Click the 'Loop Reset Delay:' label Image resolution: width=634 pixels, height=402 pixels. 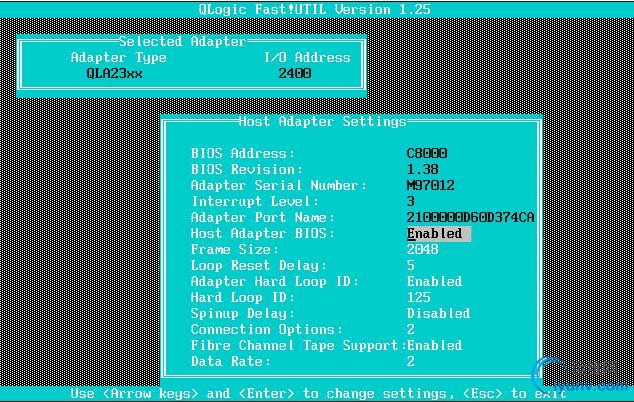259,266
